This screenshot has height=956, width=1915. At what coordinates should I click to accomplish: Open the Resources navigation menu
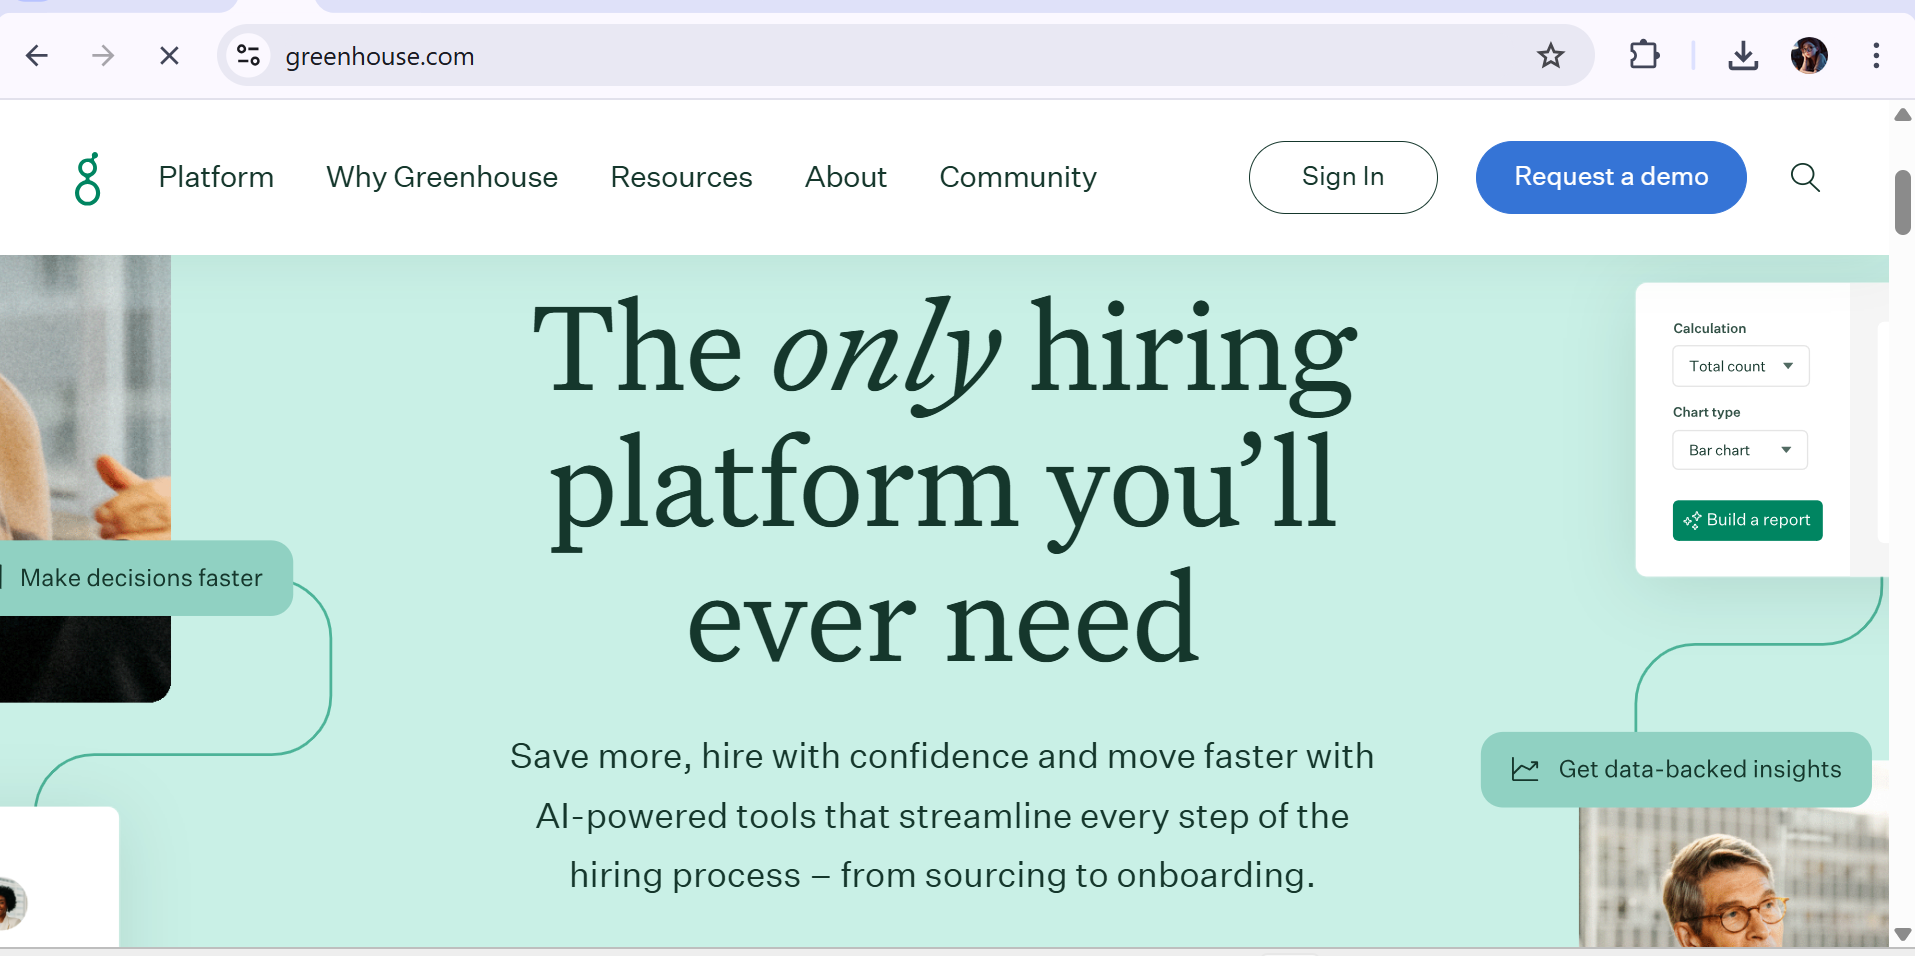(681, 177)
